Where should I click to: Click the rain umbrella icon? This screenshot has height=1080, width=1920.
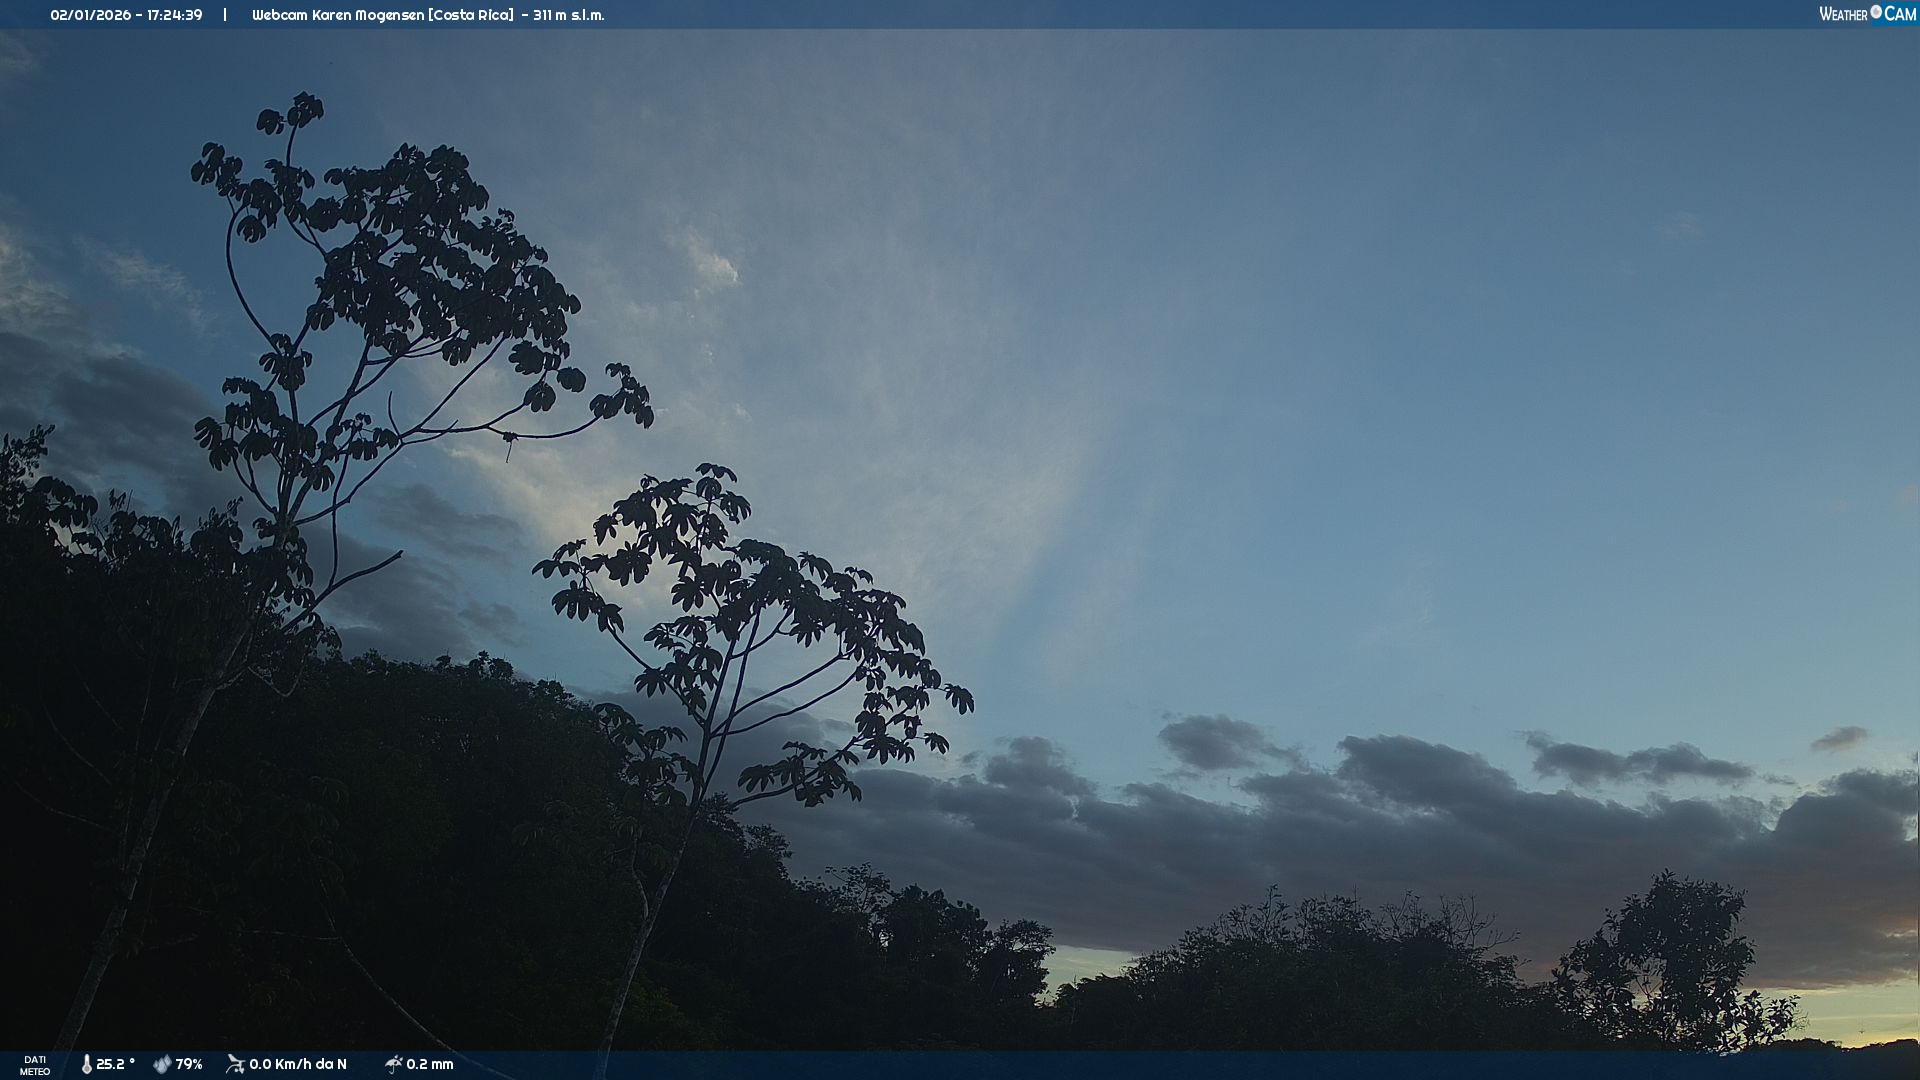click(394, 1064)
